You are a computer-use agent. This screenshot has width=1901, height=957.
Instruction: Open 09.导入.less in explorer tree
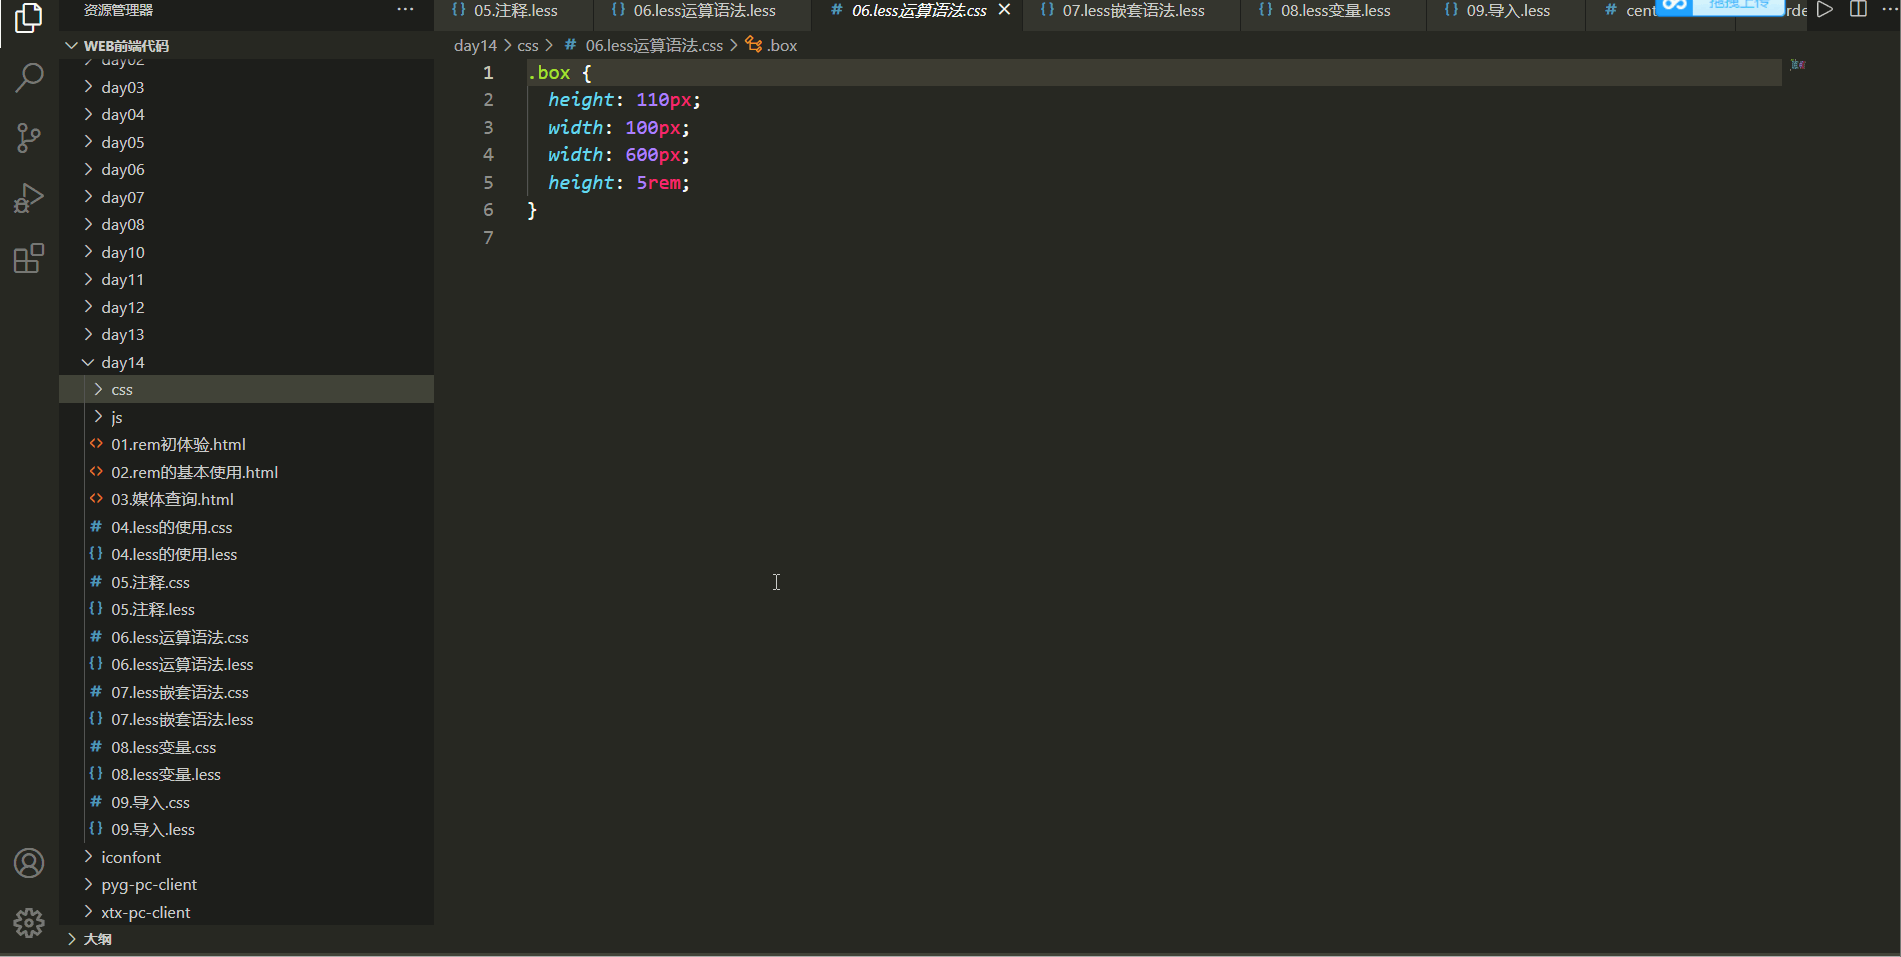(x=246, y=829)
